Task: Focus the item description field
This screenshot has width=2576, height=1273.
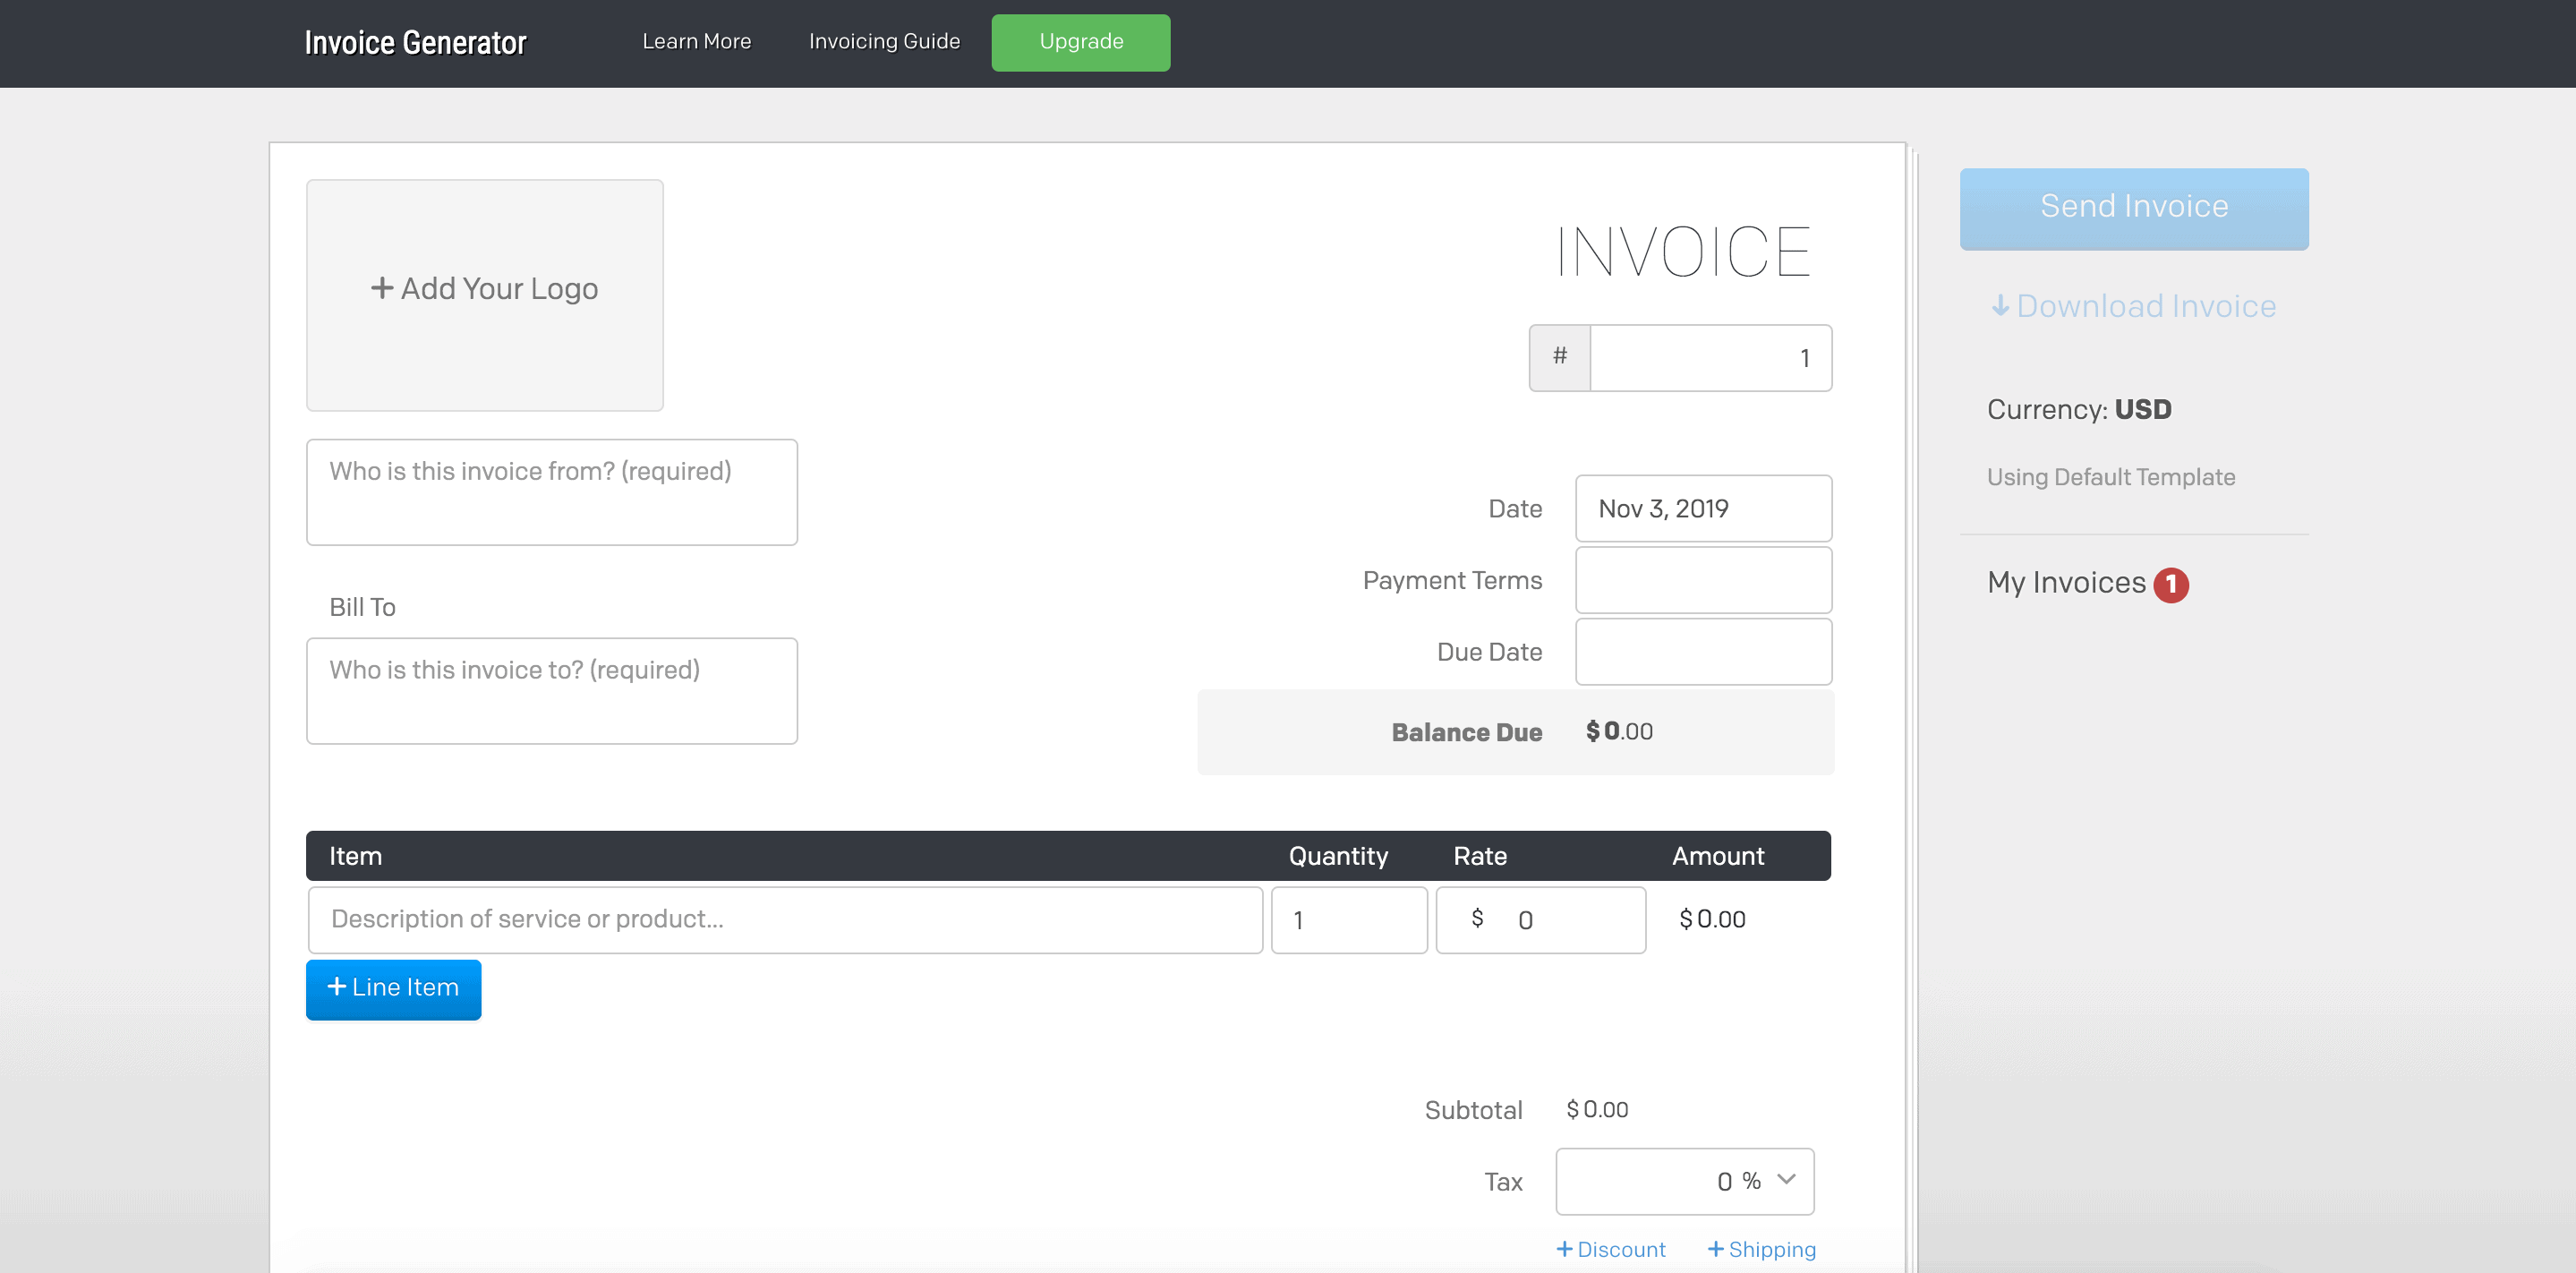Action: coord(785,919)
